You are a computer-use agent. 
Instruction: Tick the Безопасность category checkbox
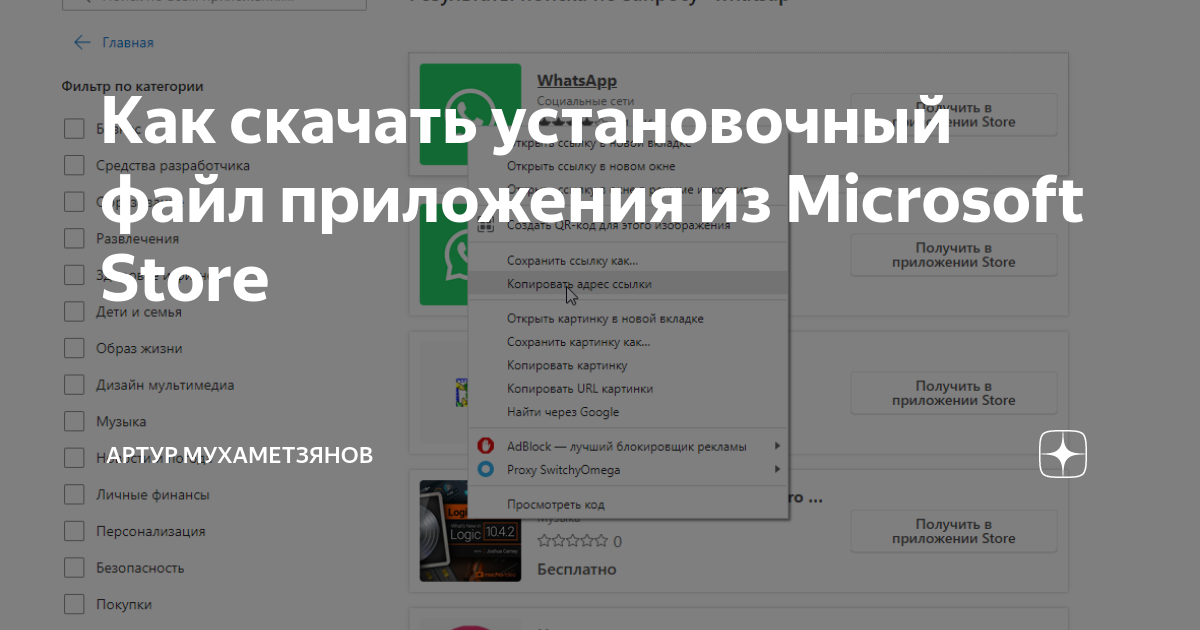(74, 568)
